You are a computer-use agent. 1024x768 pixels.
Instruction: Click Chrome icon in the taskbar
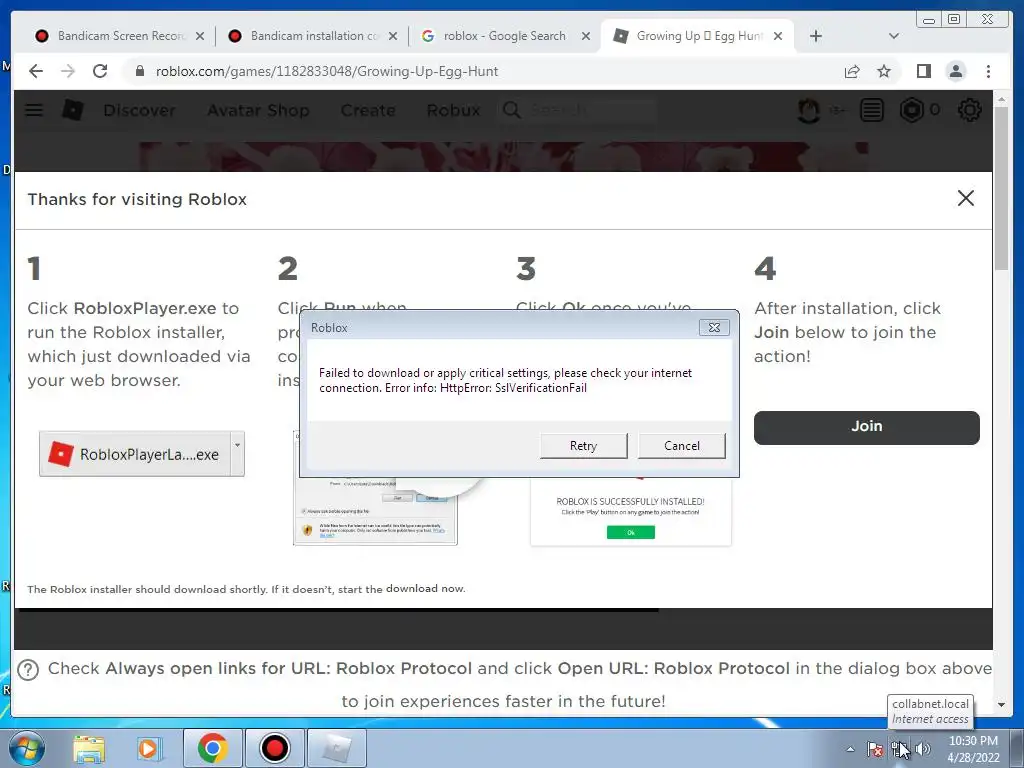212,748
